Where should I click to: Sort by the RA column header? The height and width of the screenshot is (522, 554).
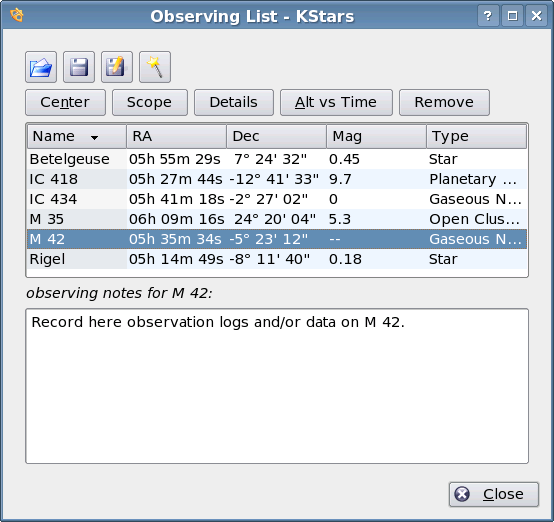tap(177, 136)
